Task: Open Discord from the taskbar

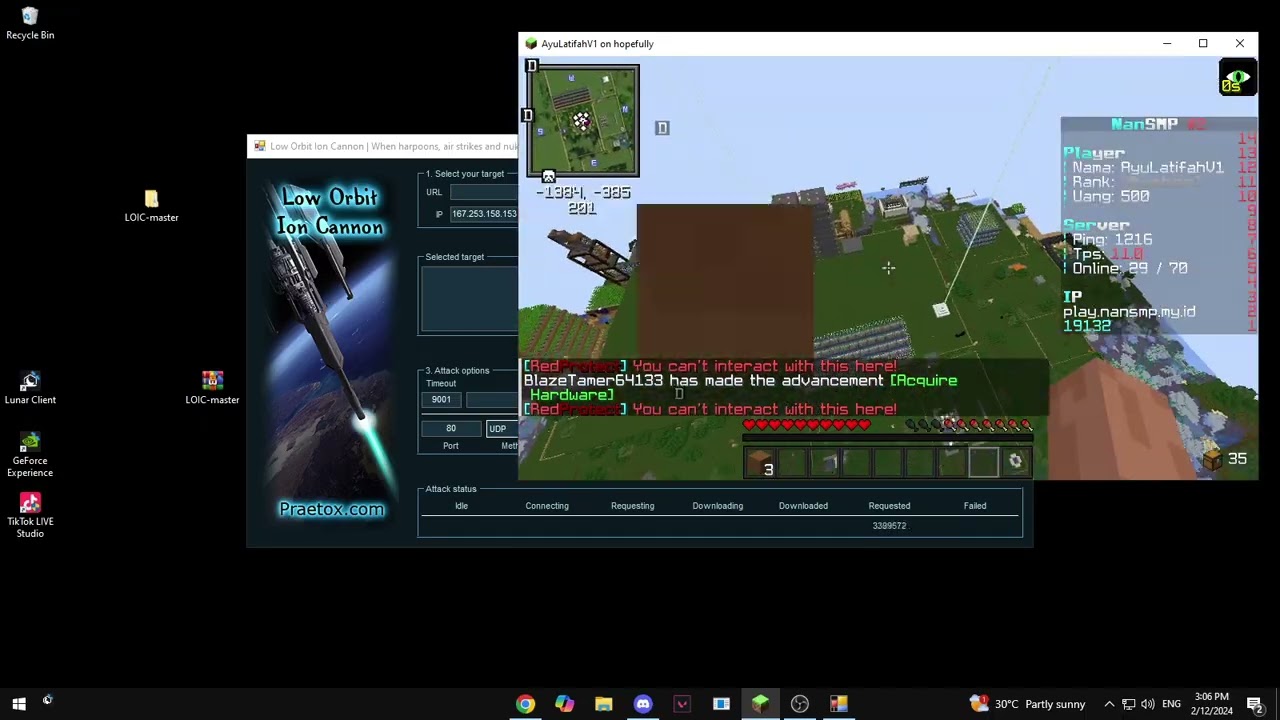Action: click(643, 704)
